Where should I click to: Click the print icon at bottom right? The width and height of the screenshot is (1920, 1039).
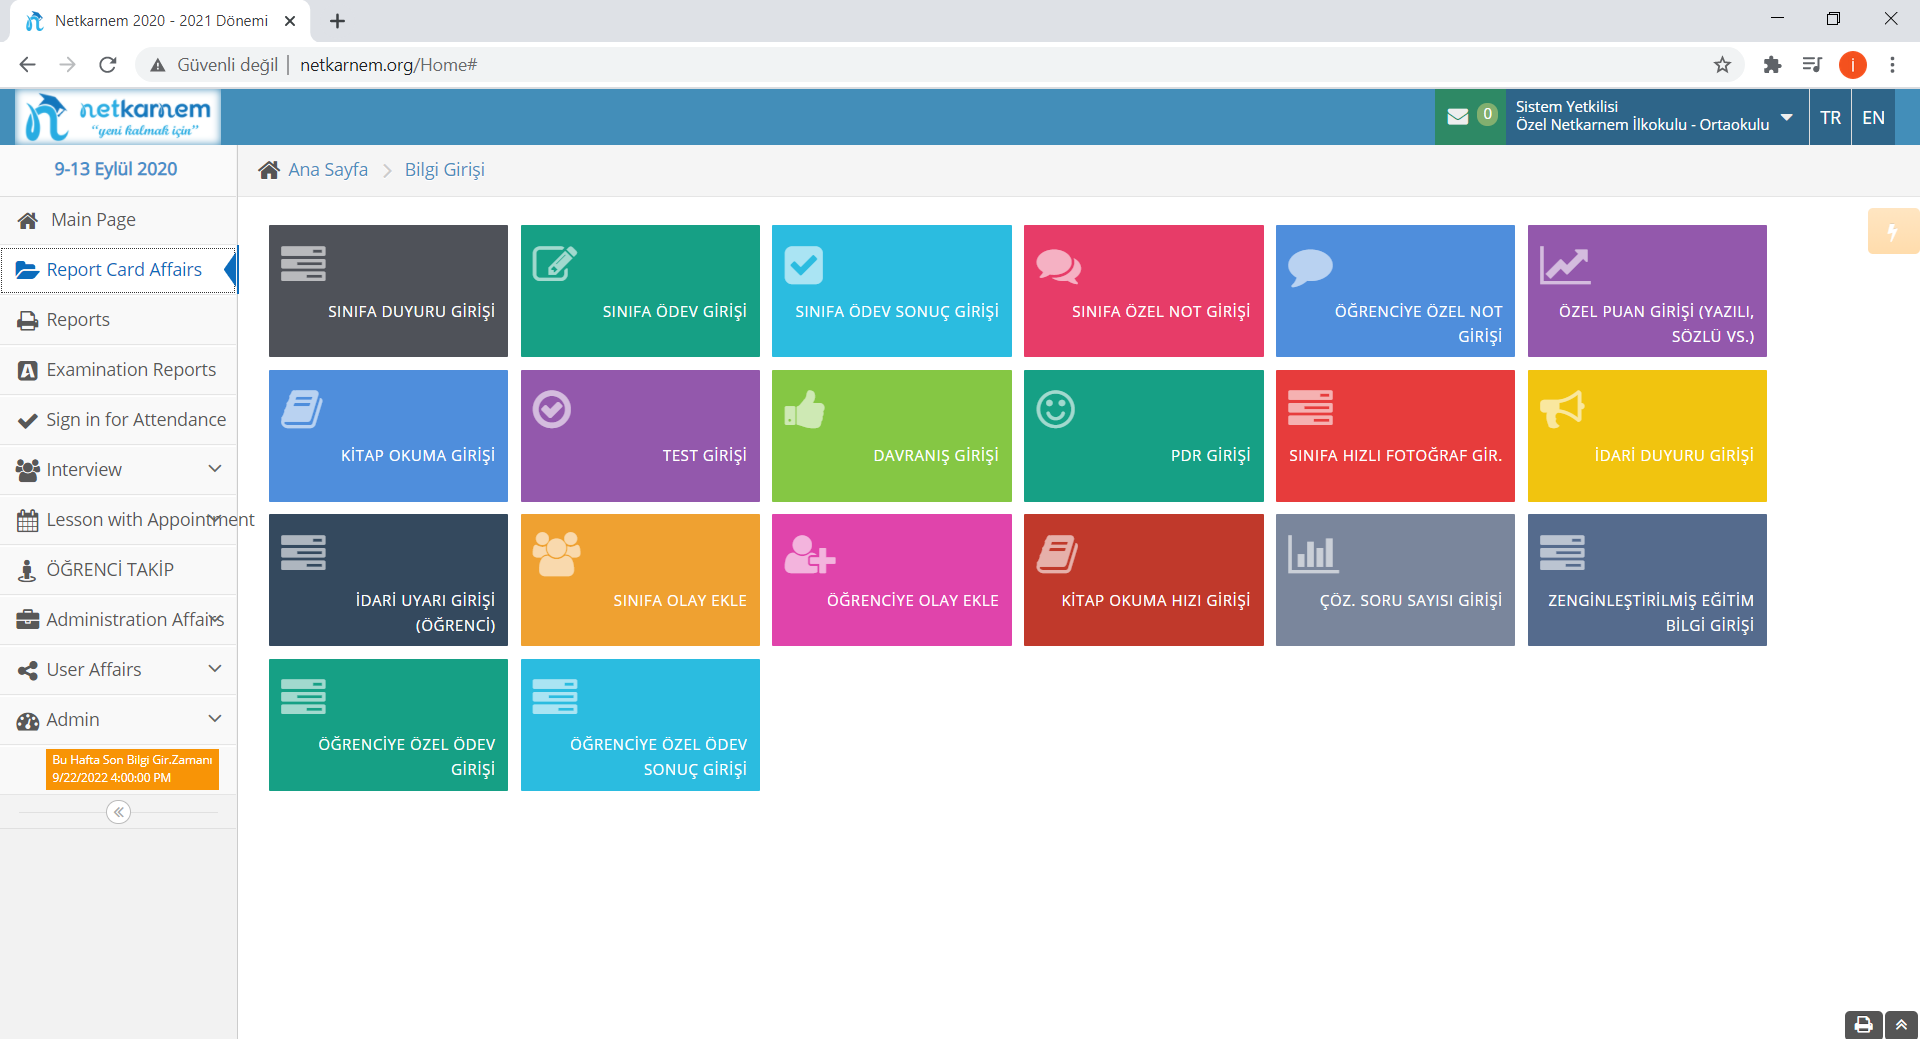click(x=1863, y=1024)
